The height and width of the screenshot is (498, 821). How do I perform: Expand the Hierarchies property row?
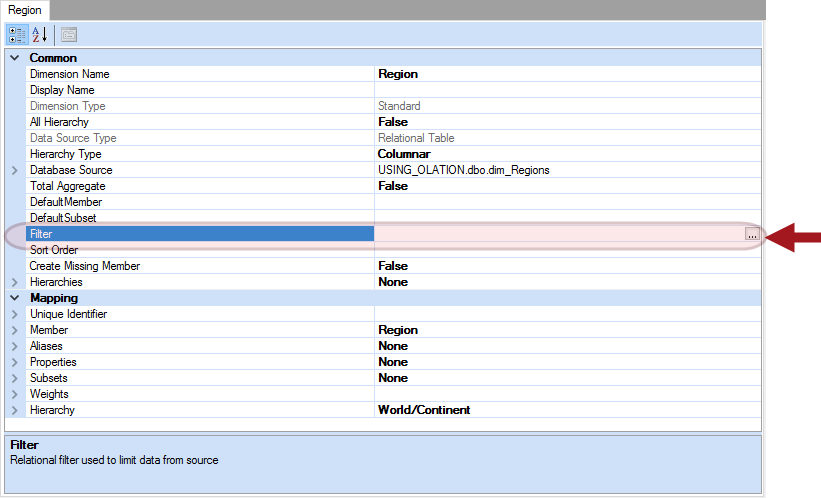(x=14, y=282)
